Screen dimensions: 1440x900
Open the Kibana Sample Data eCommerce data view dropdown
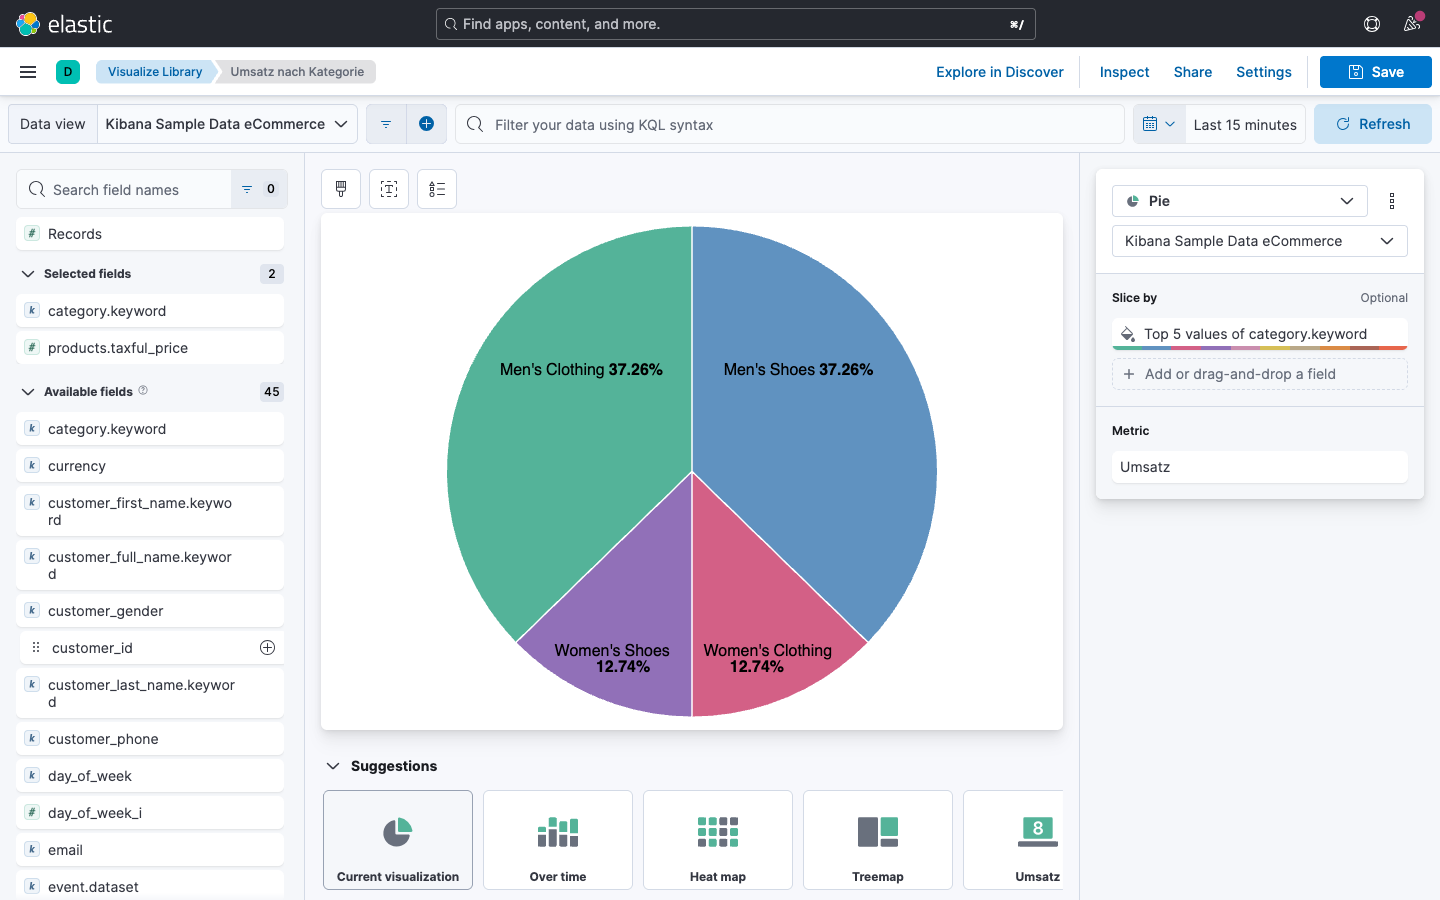coord(227,124)
